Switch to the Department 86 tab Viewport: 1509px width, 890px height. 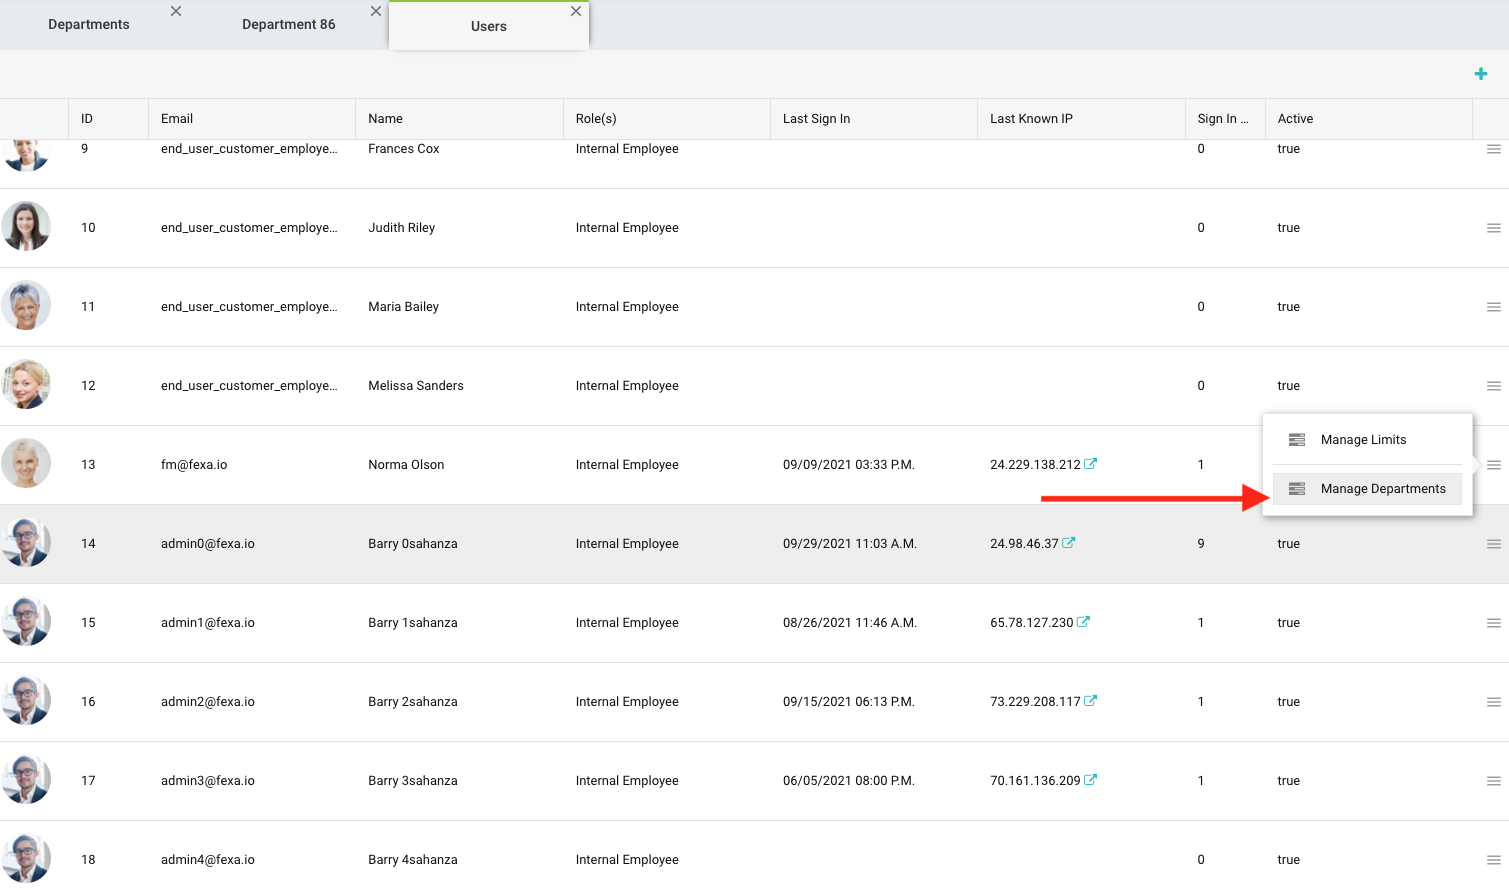[x=288, y=24]
